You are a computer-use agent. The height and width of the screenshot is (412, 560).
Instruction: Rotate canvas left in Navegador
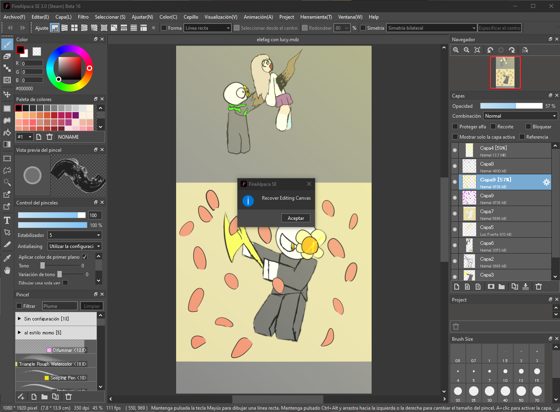(490, 50)
